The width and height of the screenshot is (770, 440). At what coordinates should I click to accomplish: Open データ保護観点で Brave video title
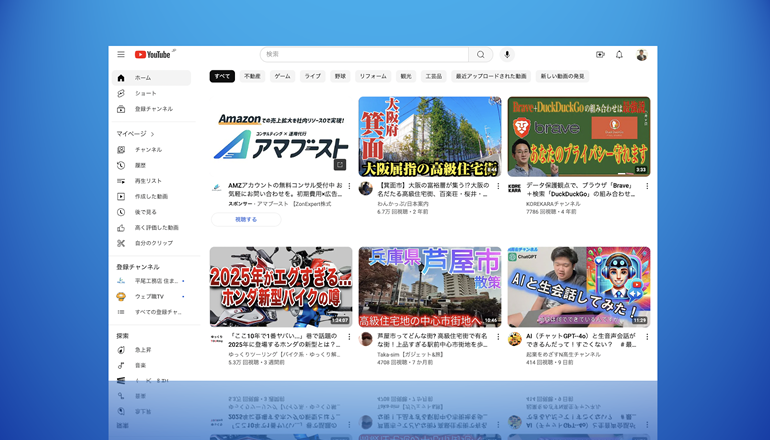click(580, 190)
